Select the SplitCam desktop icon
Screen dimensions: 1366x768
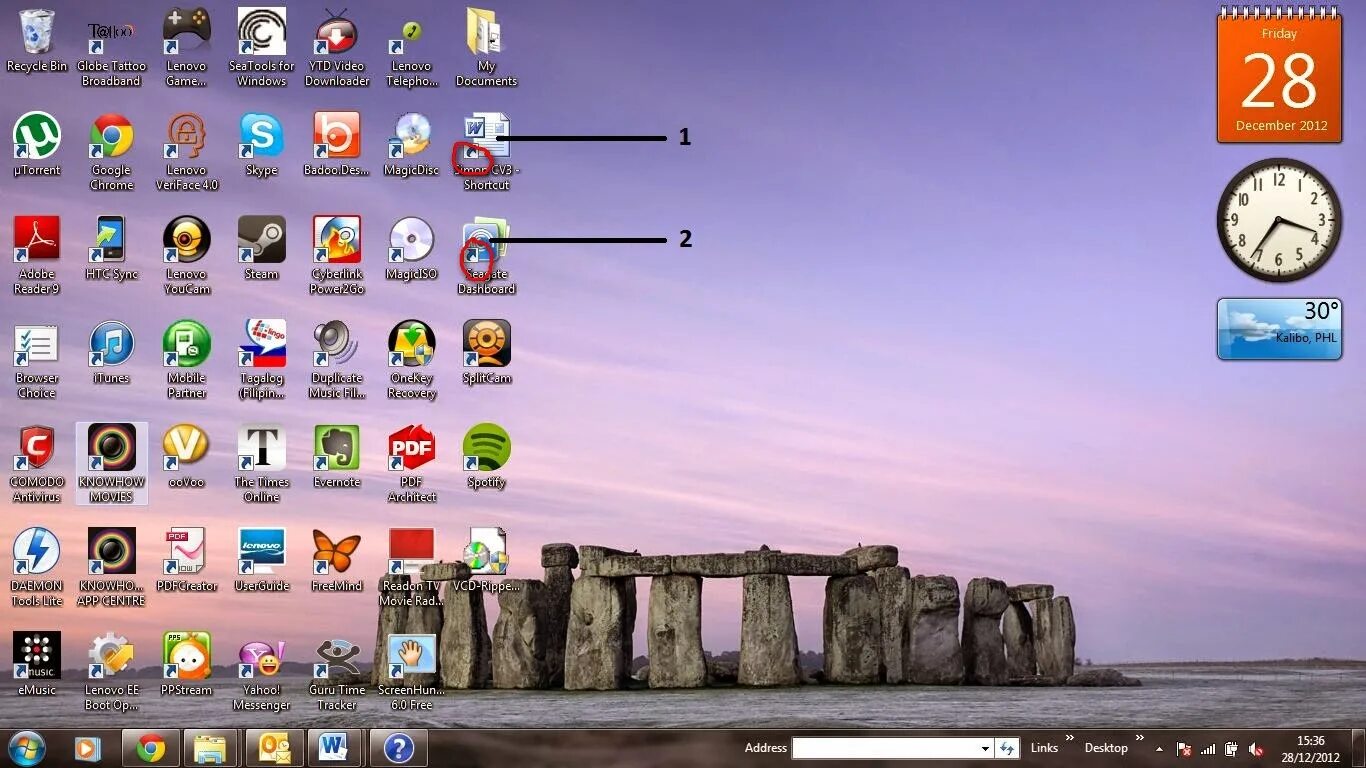[x=486, y=344]
